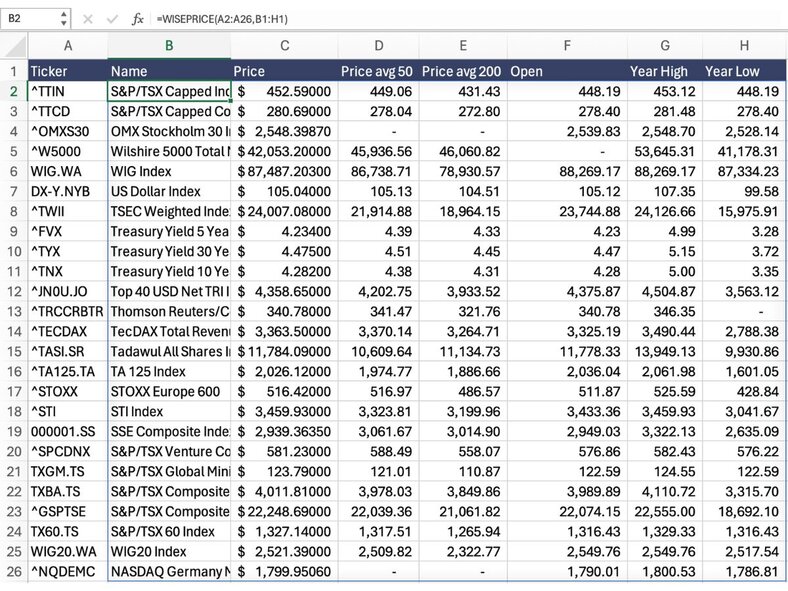
Task: Select the ^TRCCRBTR ticker cell
Action: click(x=68, y=312)
